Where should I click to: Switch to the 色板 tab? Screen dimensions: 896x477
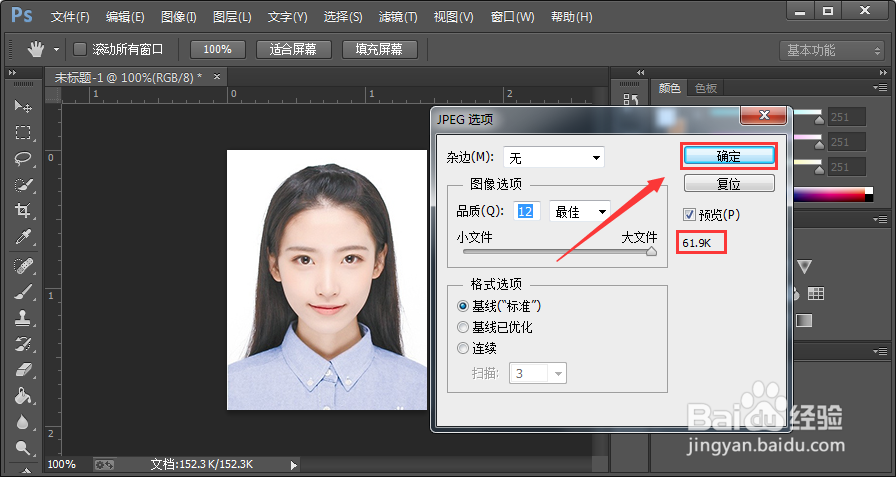tap(706, 88)
